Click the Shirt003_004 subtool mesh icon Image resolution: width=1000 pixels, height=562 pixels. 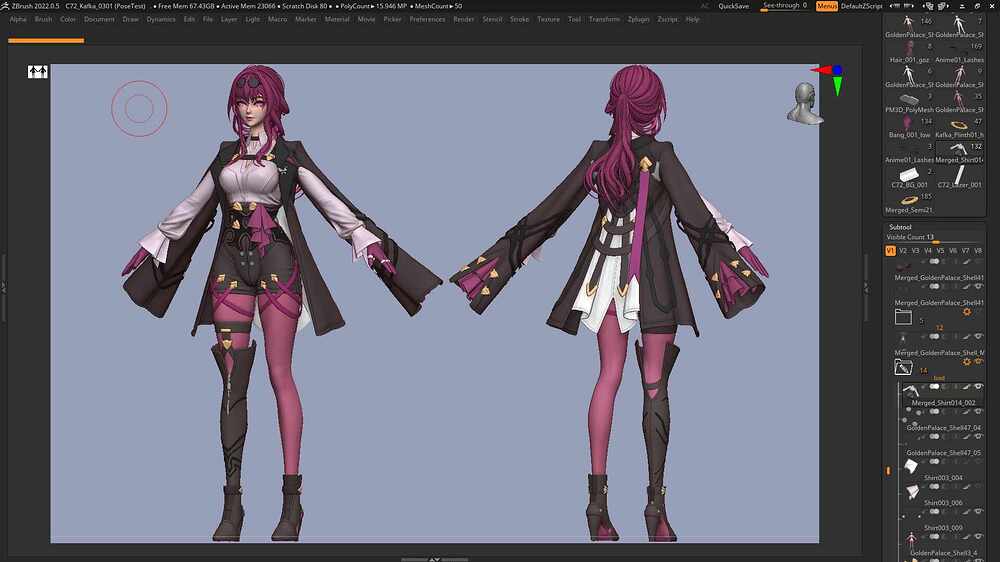(911, 466)
